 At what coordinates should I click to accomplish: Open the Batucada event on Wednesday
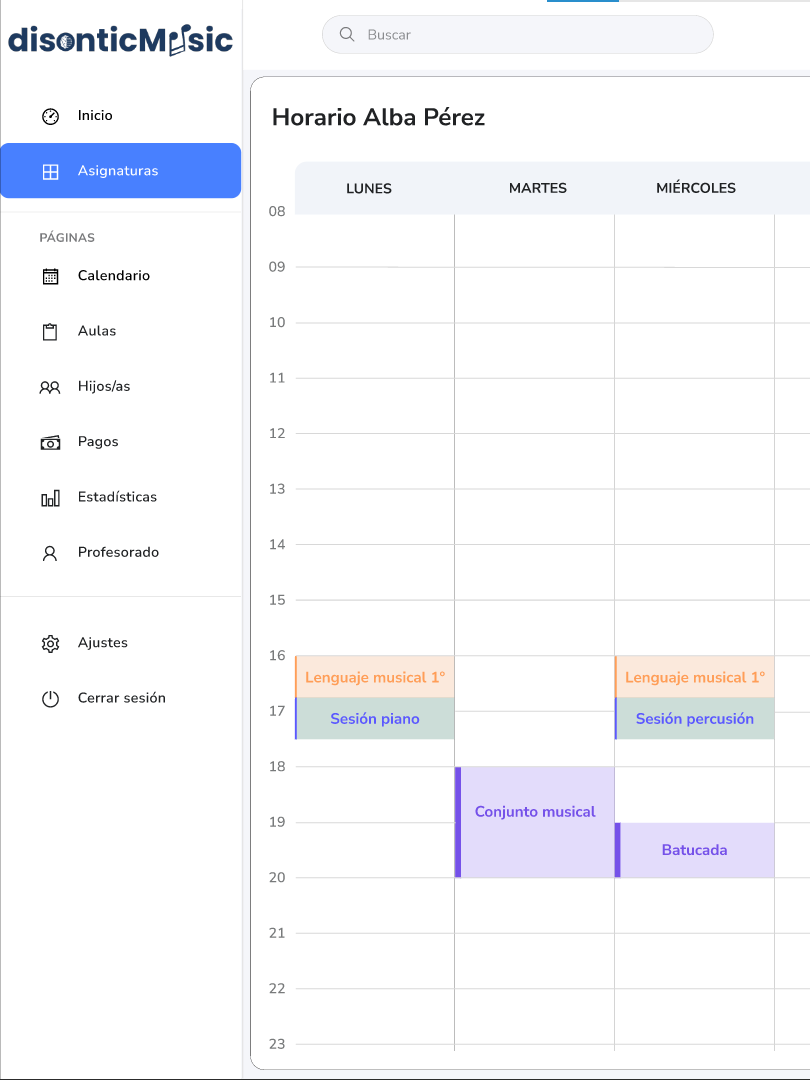[695, 850]
